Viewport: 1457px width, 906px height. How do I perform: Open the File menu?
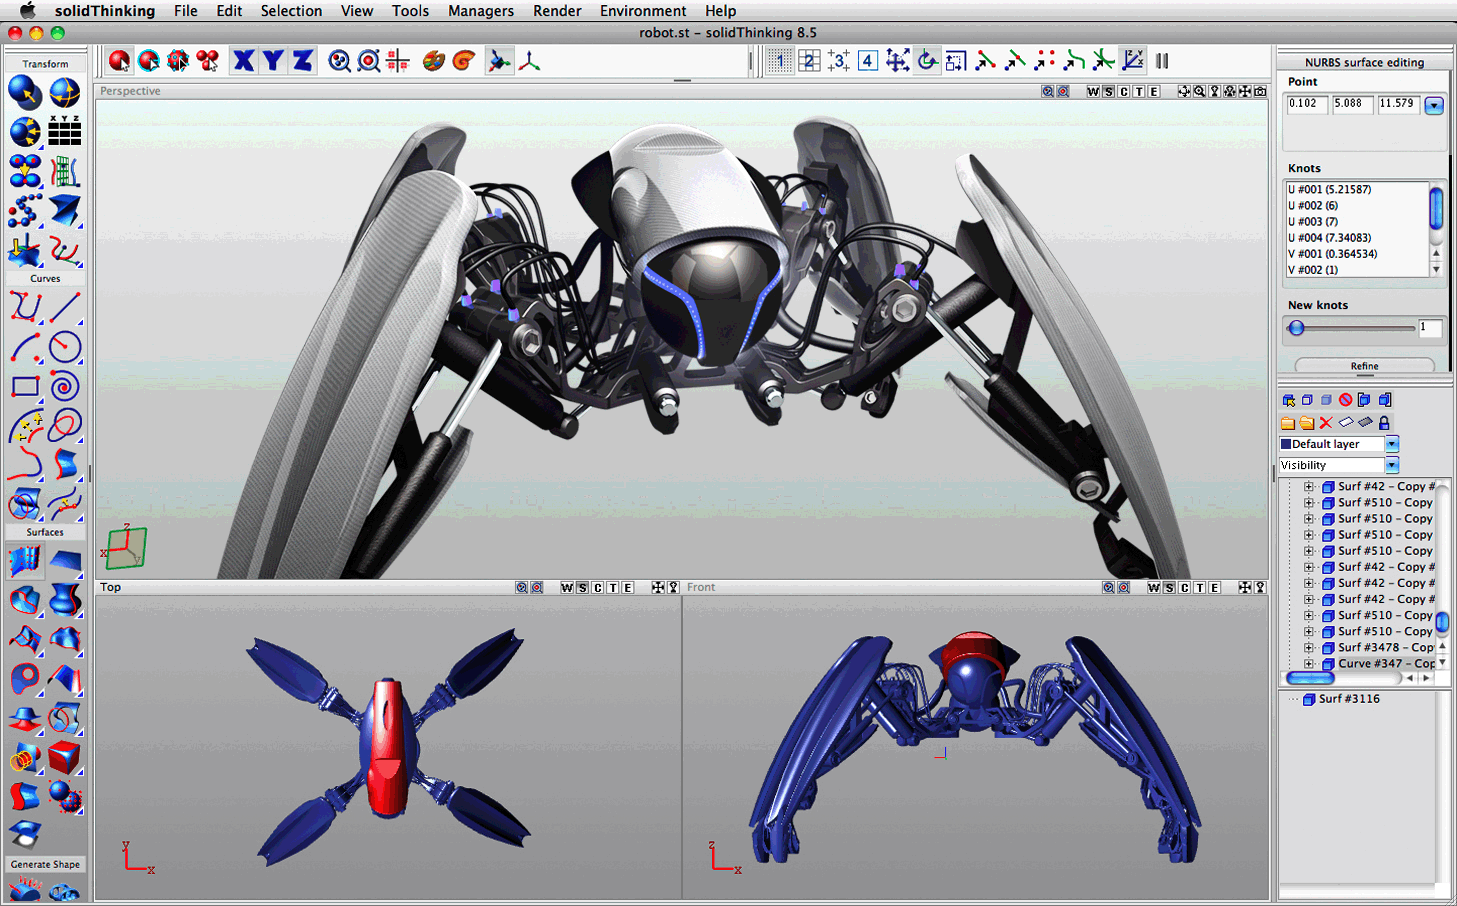(x=185, y=11)
